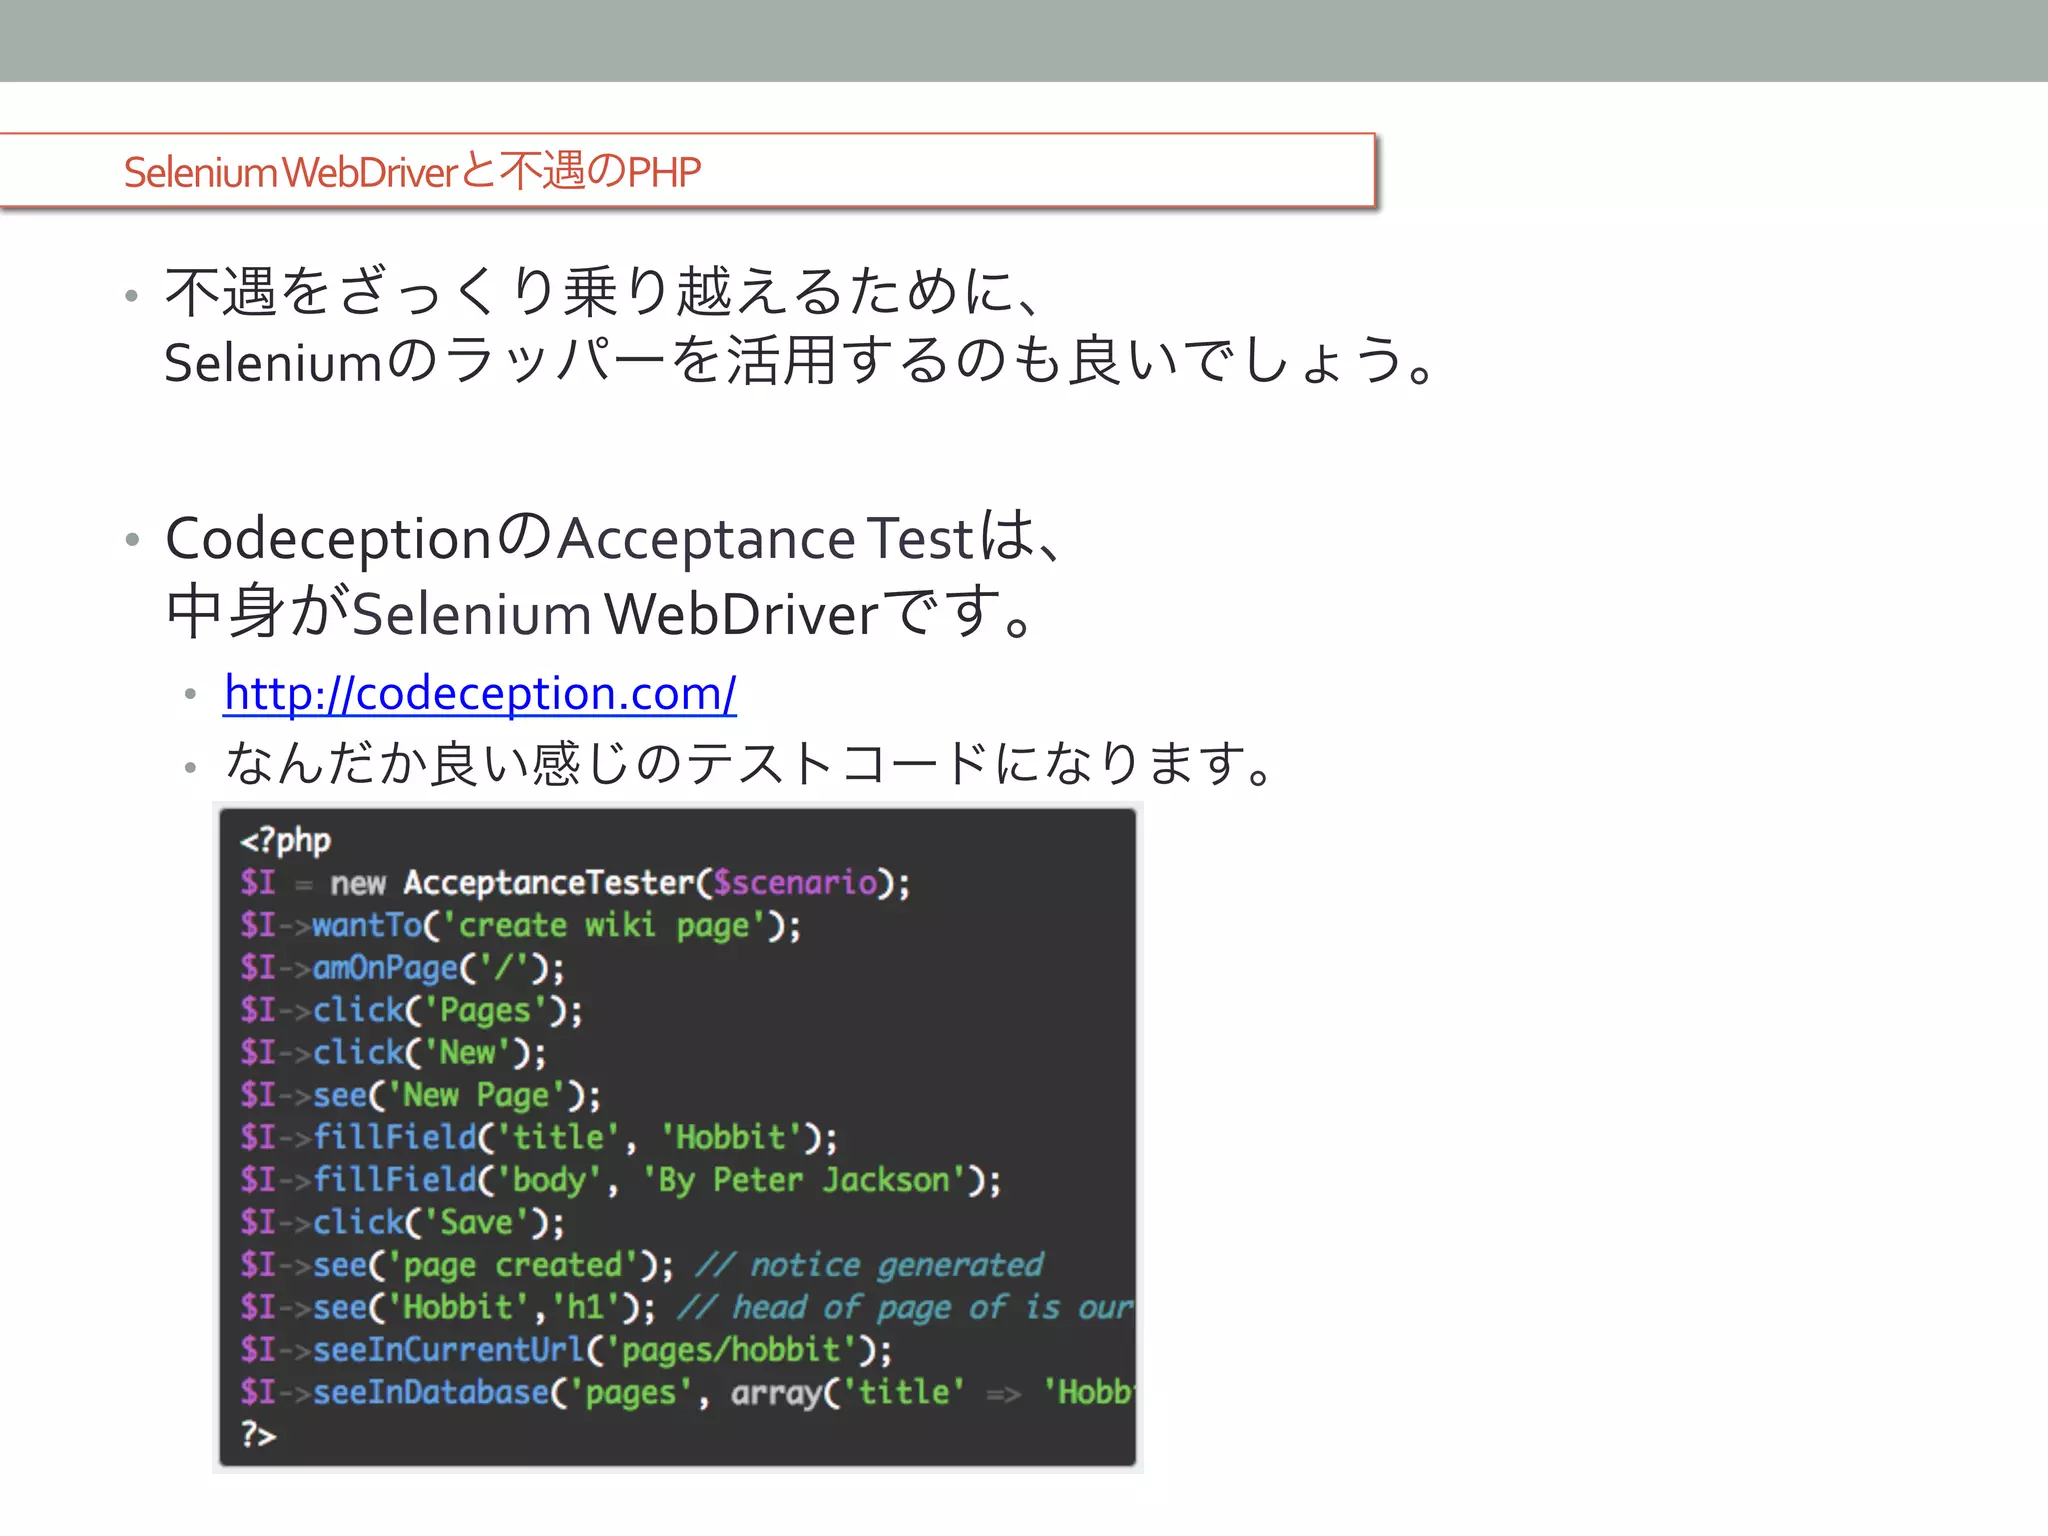Click the code line amOnPage('/')
2048x1536 pixels.
[x=402, y=968]
